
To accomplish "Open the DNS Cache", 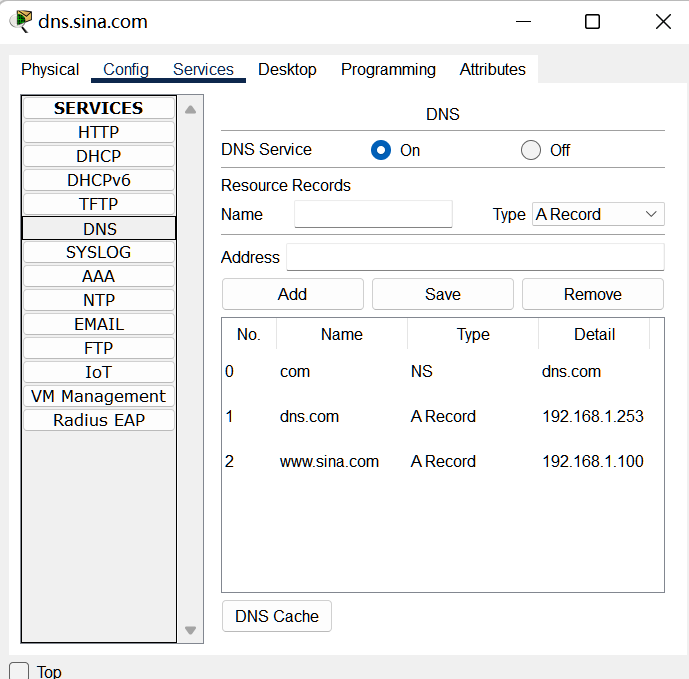I will tap(277, 616).
